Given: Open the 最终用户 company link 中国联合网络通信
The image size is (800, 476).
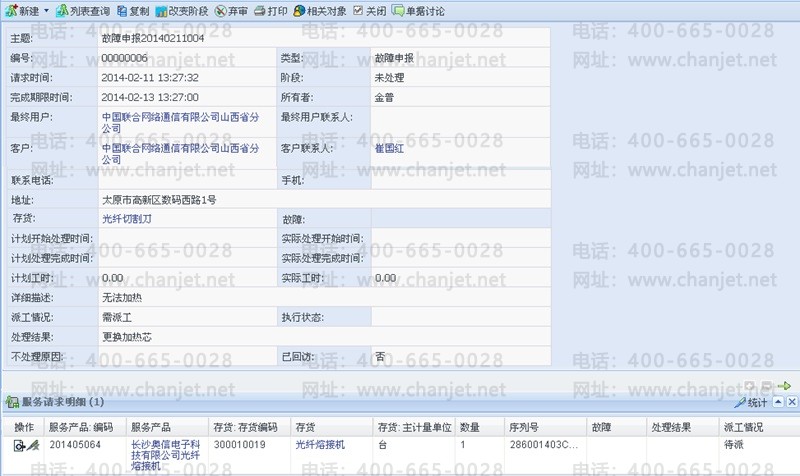Looking at the screenshot, I should [180, 122].
